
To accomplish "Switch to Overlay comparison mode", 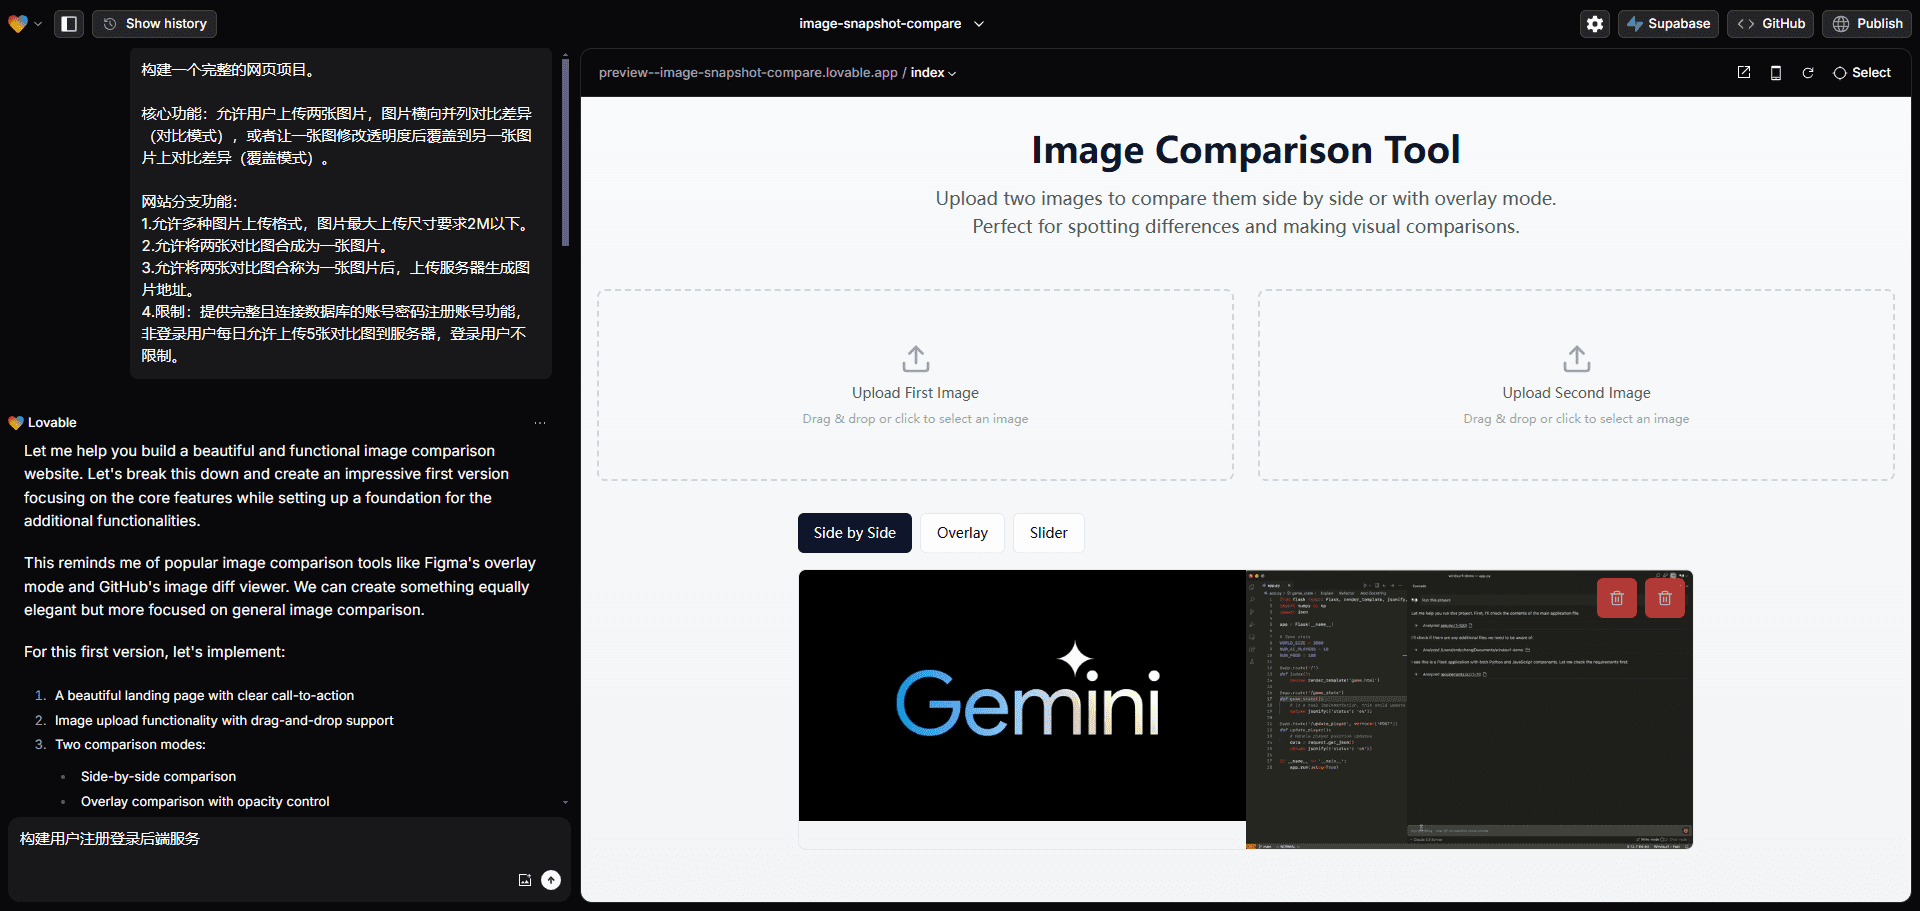I will point(962,533).
